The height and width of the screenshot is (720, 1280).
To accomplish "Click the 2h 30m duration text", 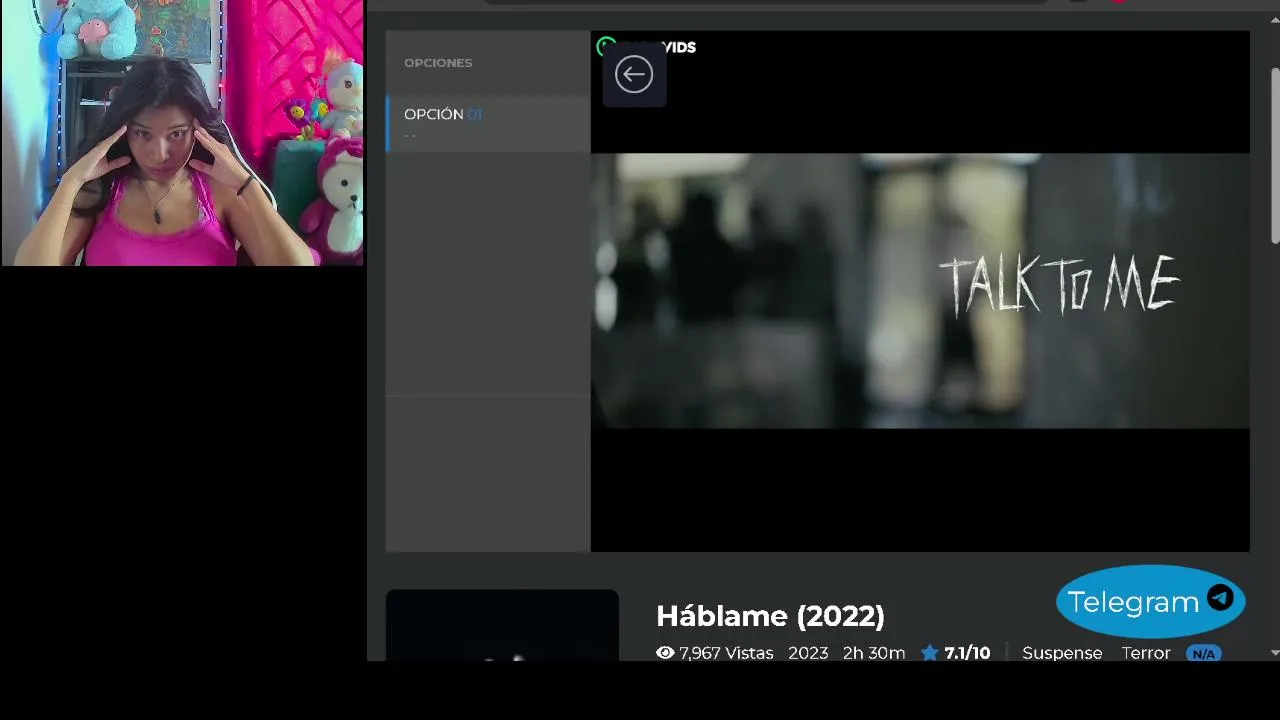I will click(874, 653).
